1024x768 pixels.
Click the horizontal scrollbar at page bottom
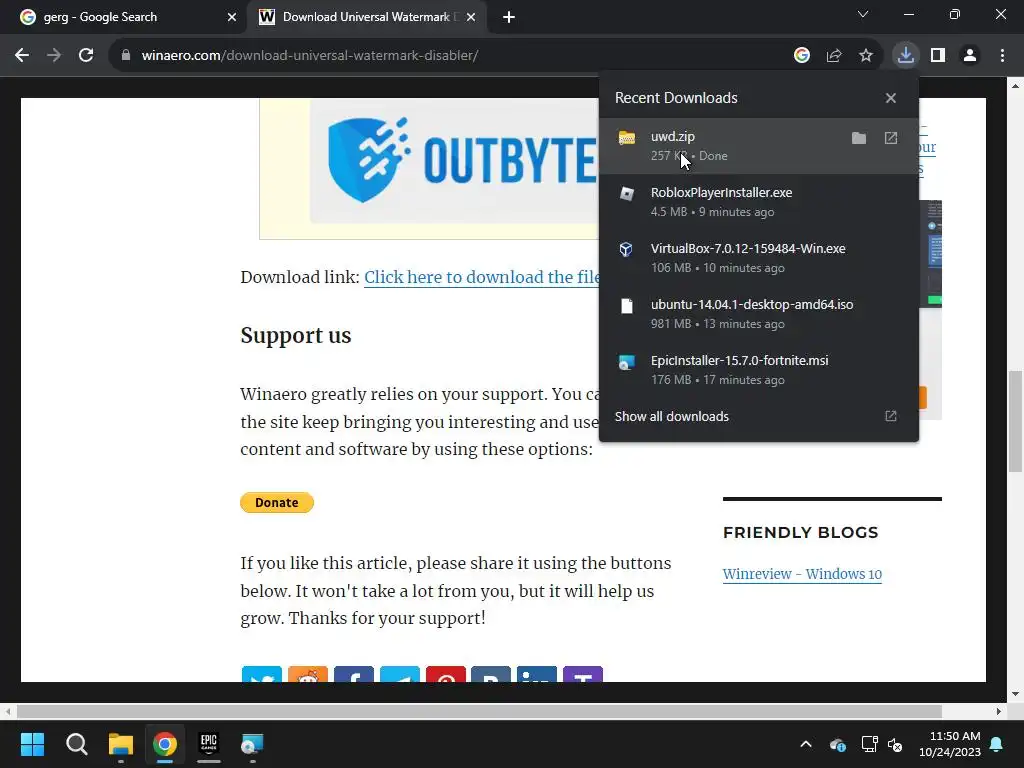click(x=479, y=711)
